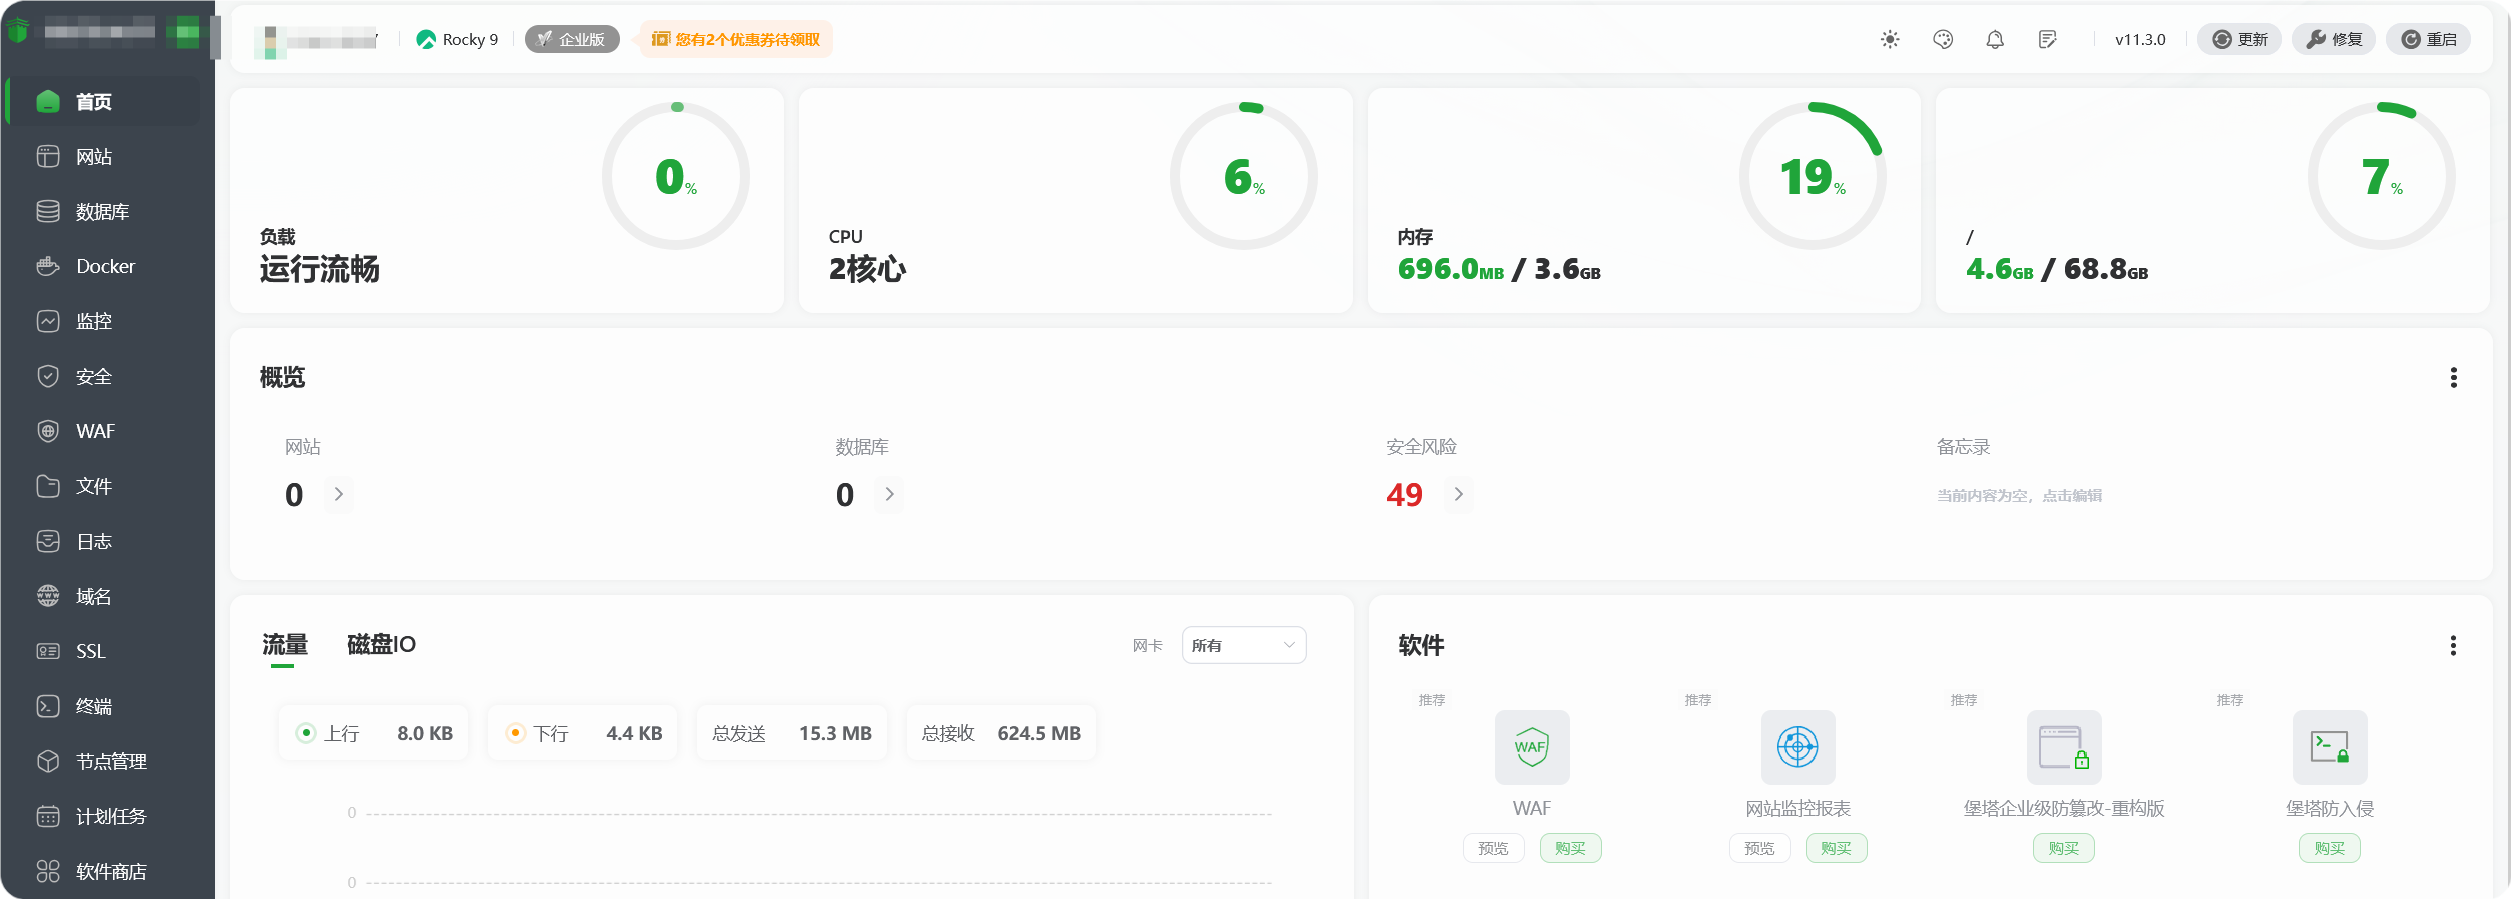Viewport: 2511px width, 899px height.
Task: Click the palette theme icon in header
Action: tap(1943, 40)
